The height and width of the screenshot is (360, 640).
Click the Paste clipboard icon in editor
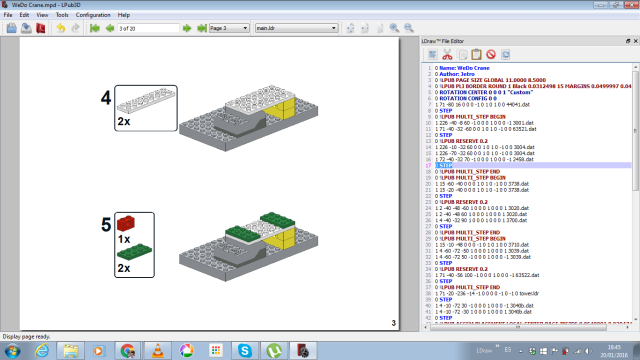coord(476,54)
